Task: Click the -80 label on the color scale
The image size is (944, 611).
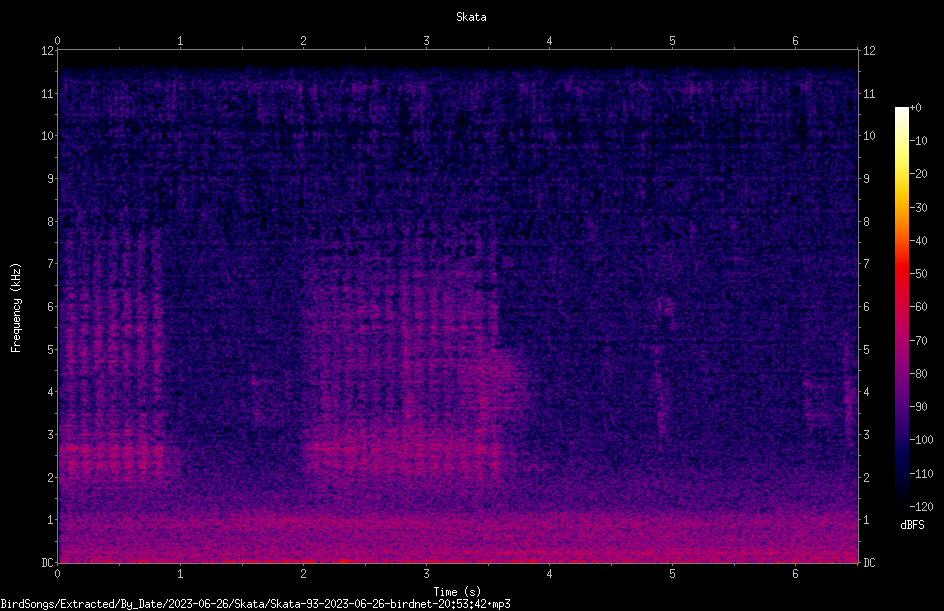Action: (919, 373)
